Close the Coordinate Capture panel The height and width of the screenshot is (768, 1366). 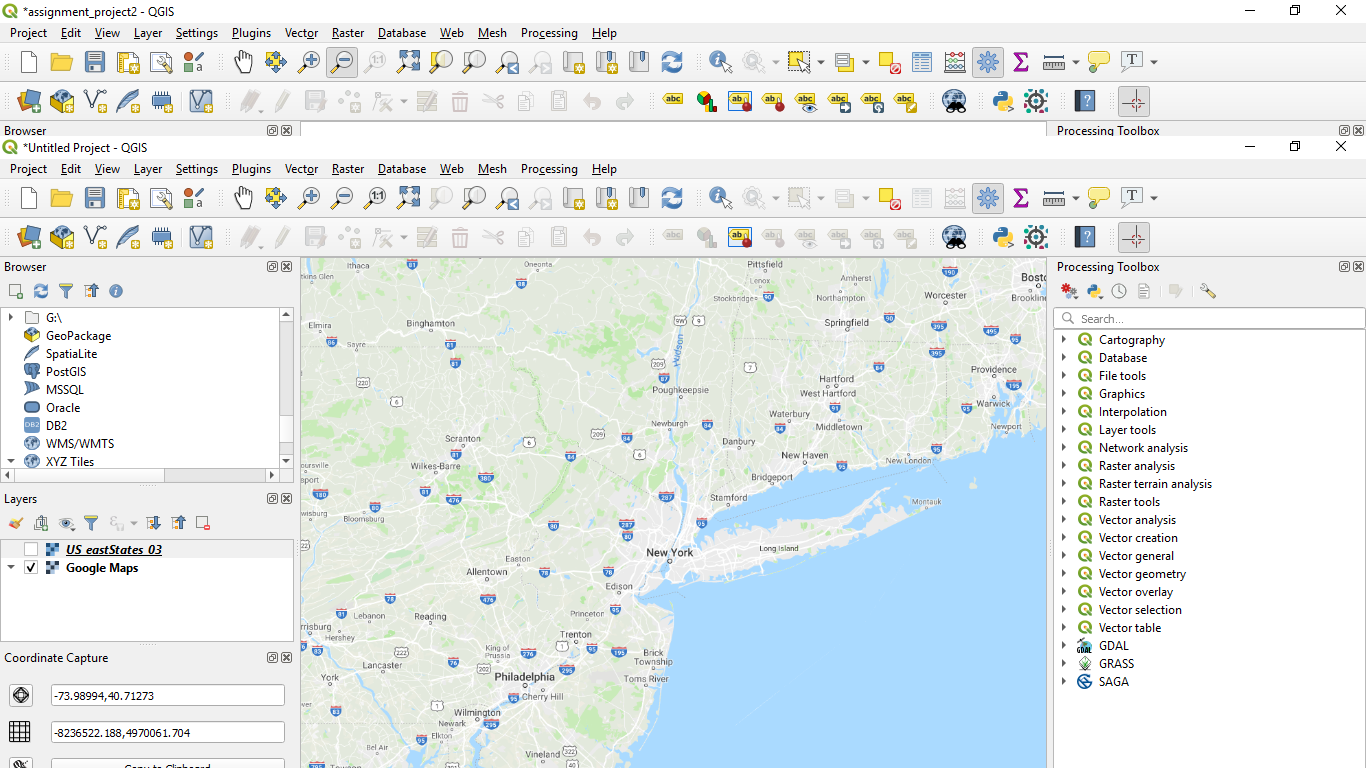[287, 657]
